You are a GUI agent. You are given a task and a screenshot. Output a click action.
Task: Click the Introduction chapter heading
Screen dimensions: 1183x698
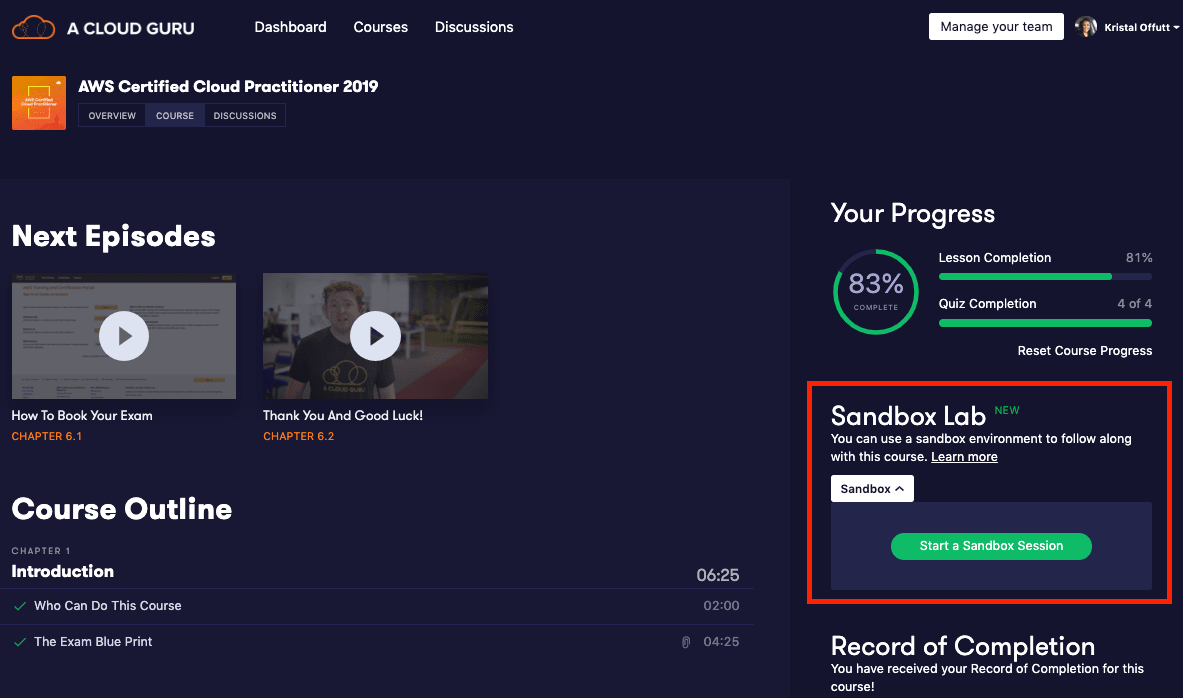click(63, 571)
